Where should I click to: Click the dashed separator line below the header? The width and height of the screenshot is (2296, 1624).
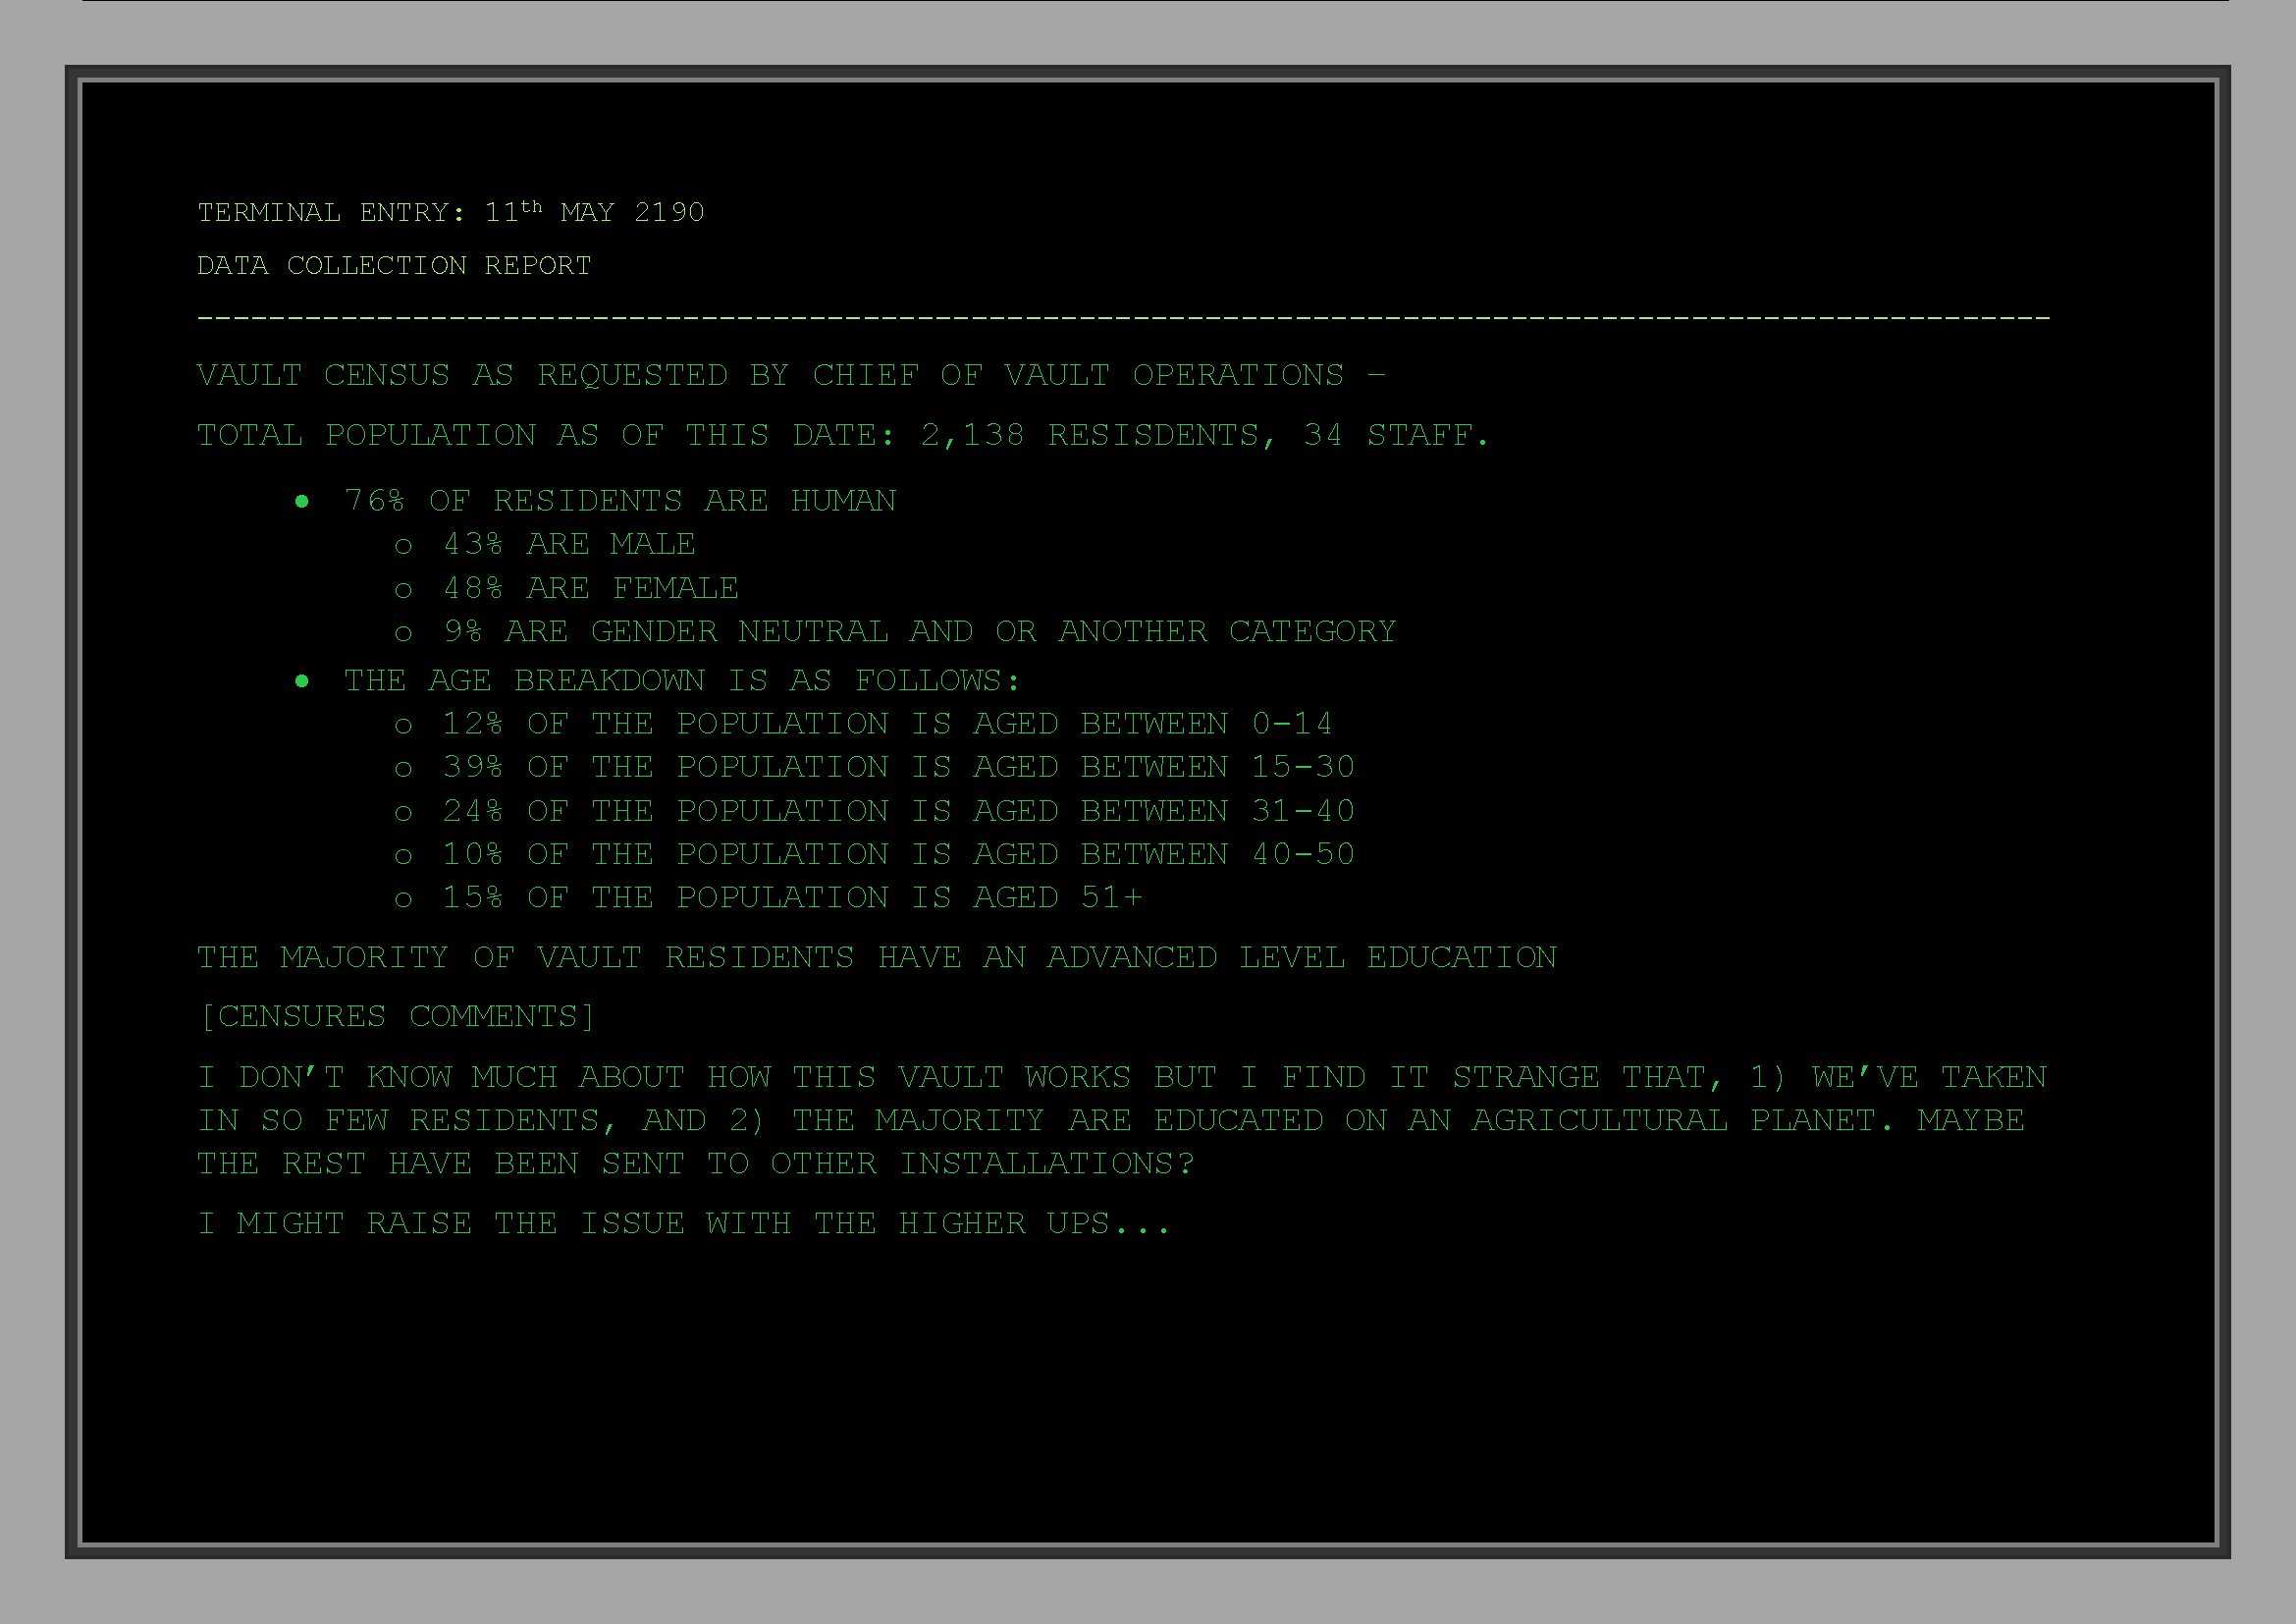click(1122, 318)
